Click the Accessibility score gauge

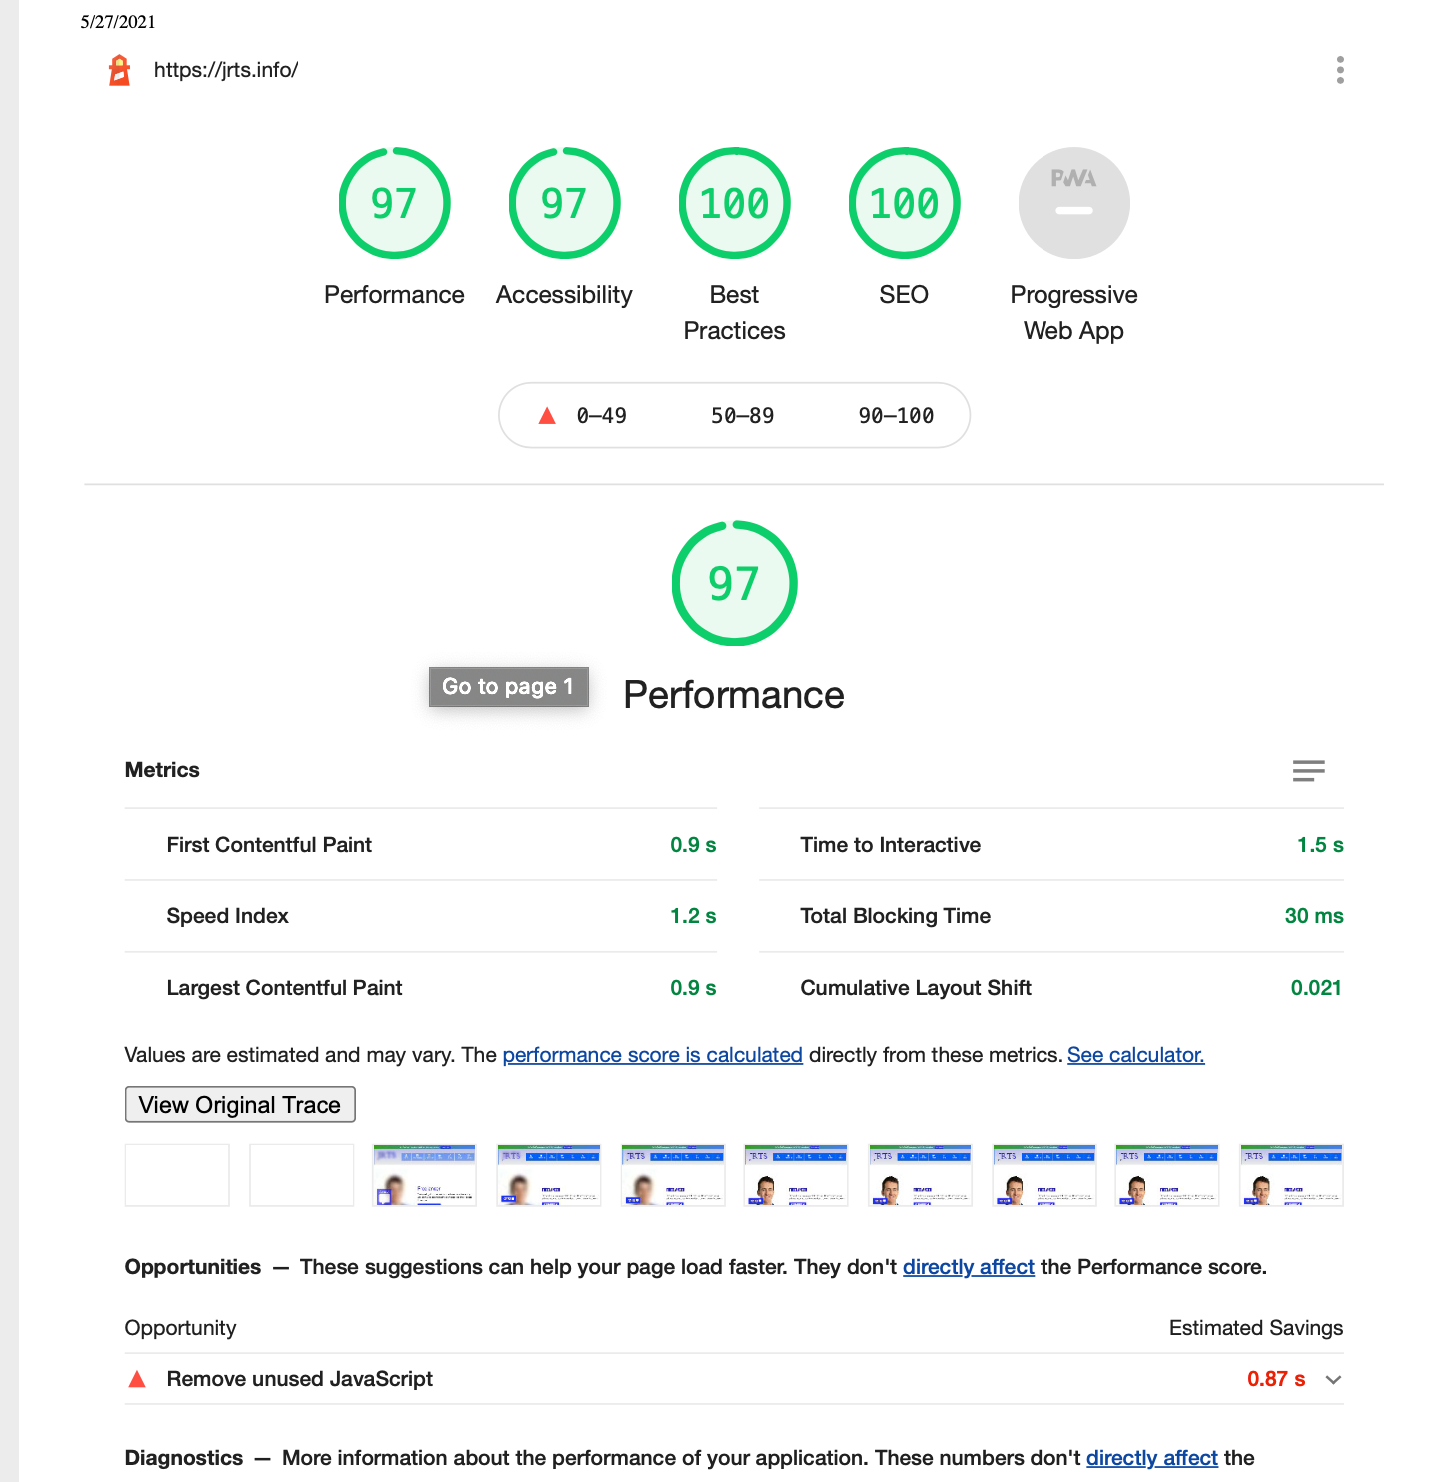point(564,203)
